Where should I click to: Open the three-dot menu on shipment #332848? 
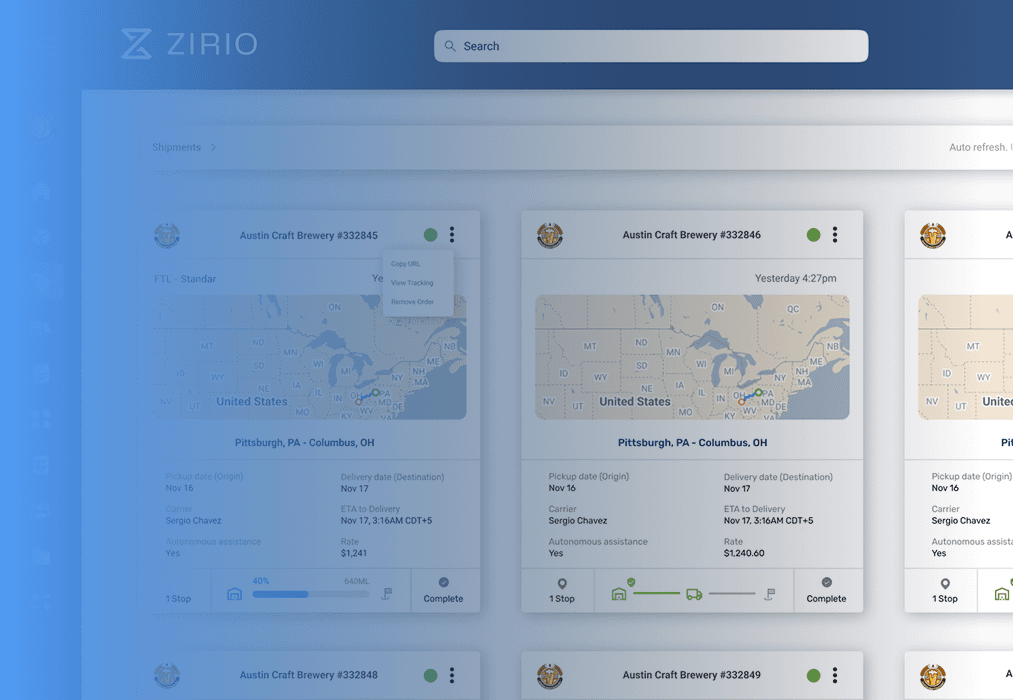click(451, 675)
